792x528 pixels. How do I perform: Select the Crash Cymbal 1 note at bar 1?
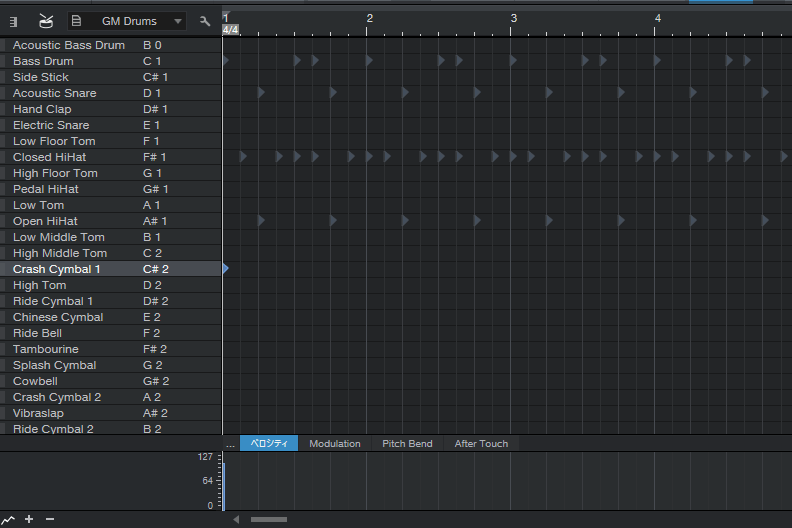[226, 269]
